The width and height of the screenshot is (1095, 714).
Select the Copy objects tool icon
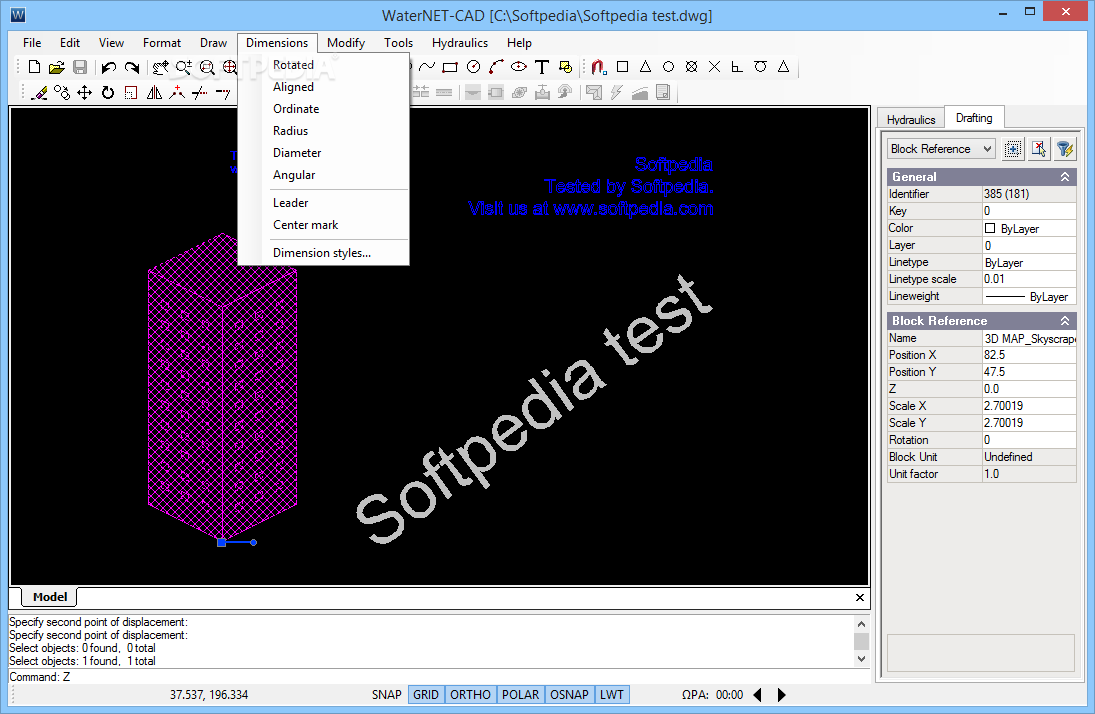point(62,92)
